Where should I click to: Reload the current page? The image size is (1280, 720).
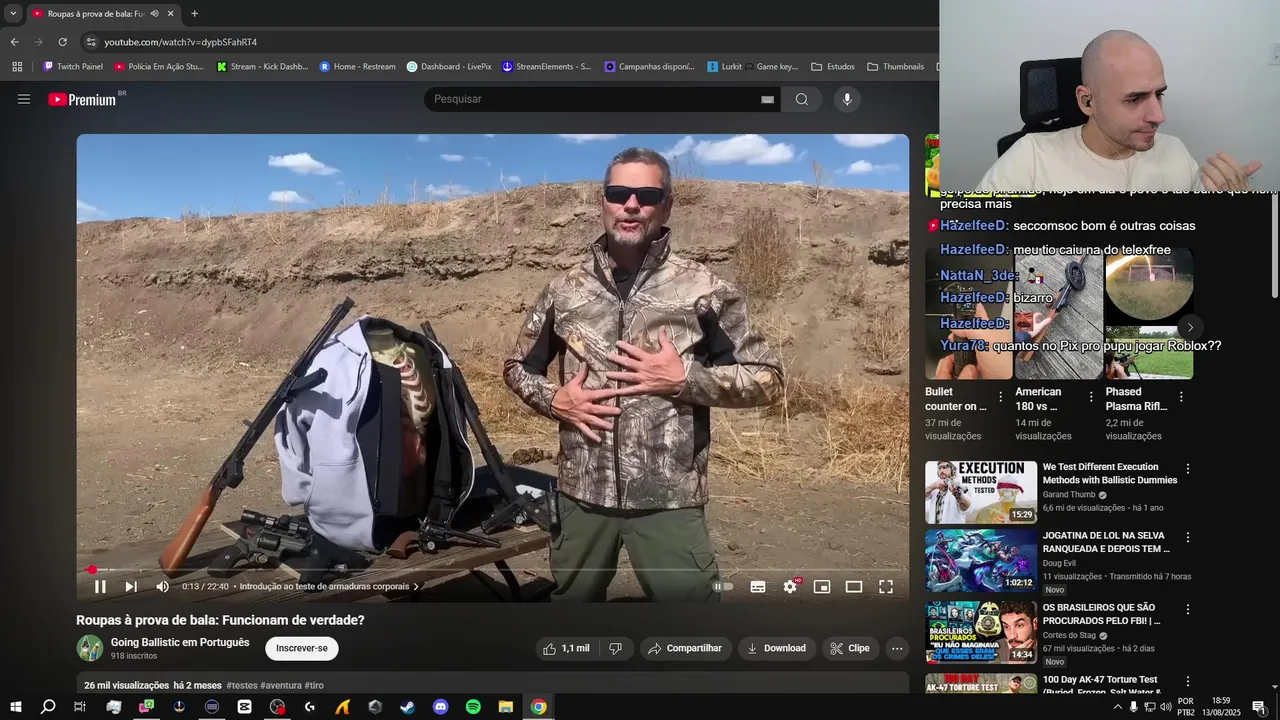pos(62,42)
